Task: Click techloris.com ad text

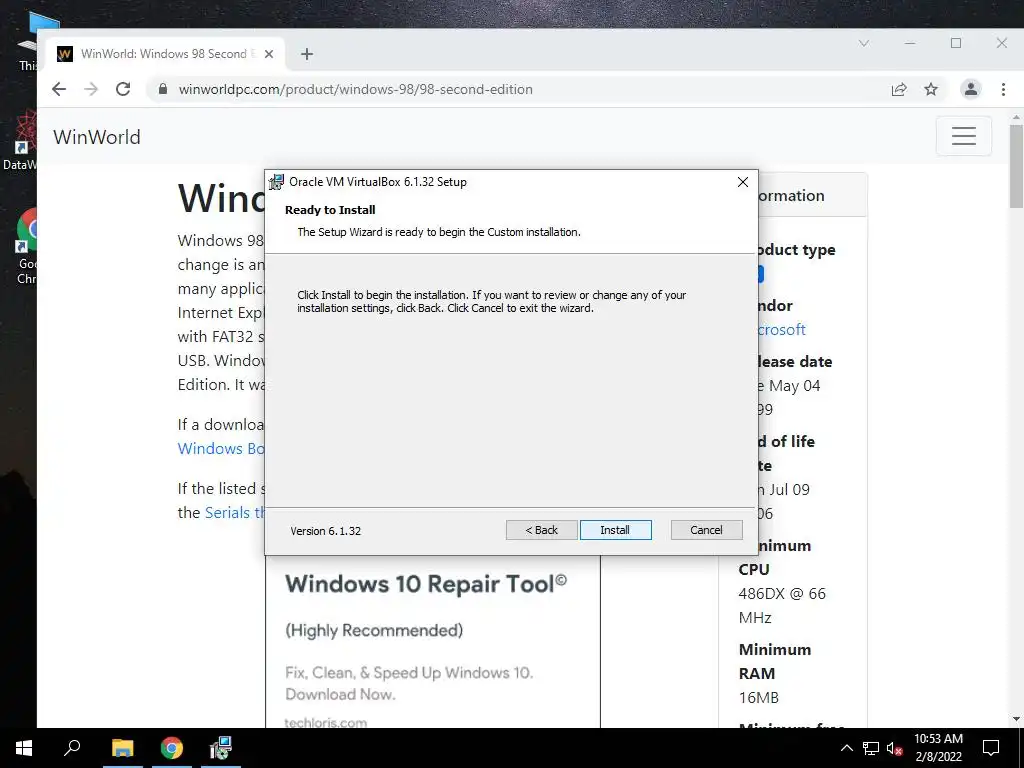Action: [326, 722]
